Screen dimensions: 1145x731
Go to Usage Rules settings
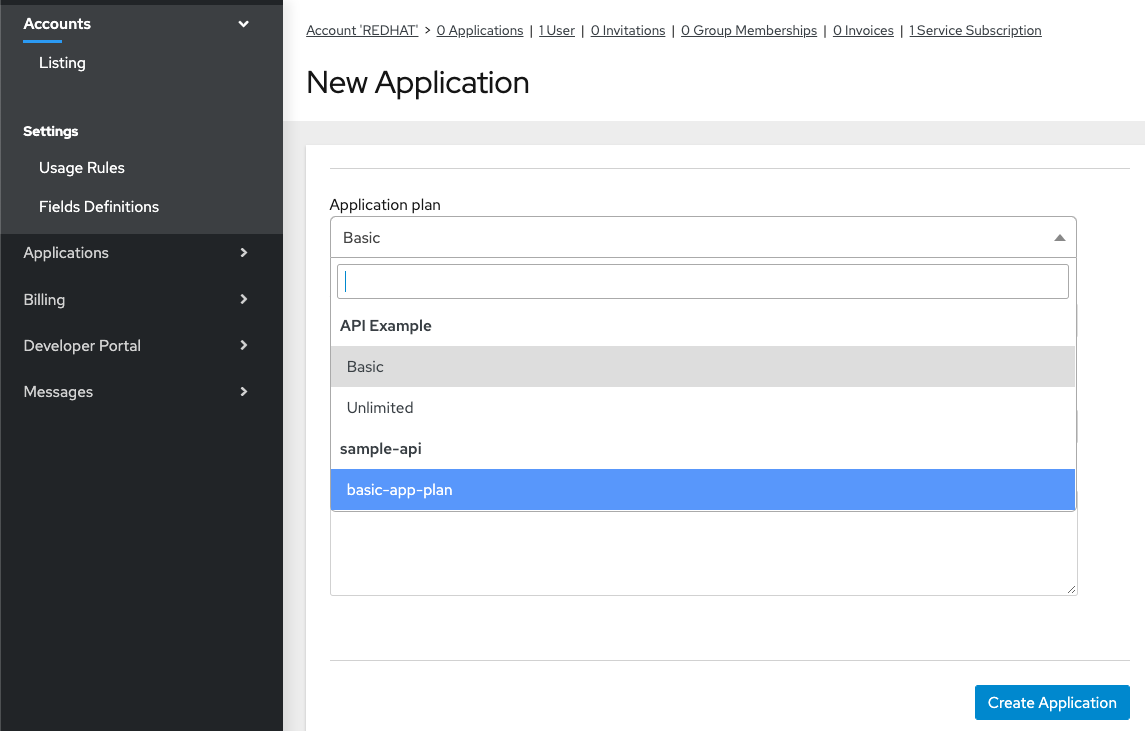pos(82,168)
